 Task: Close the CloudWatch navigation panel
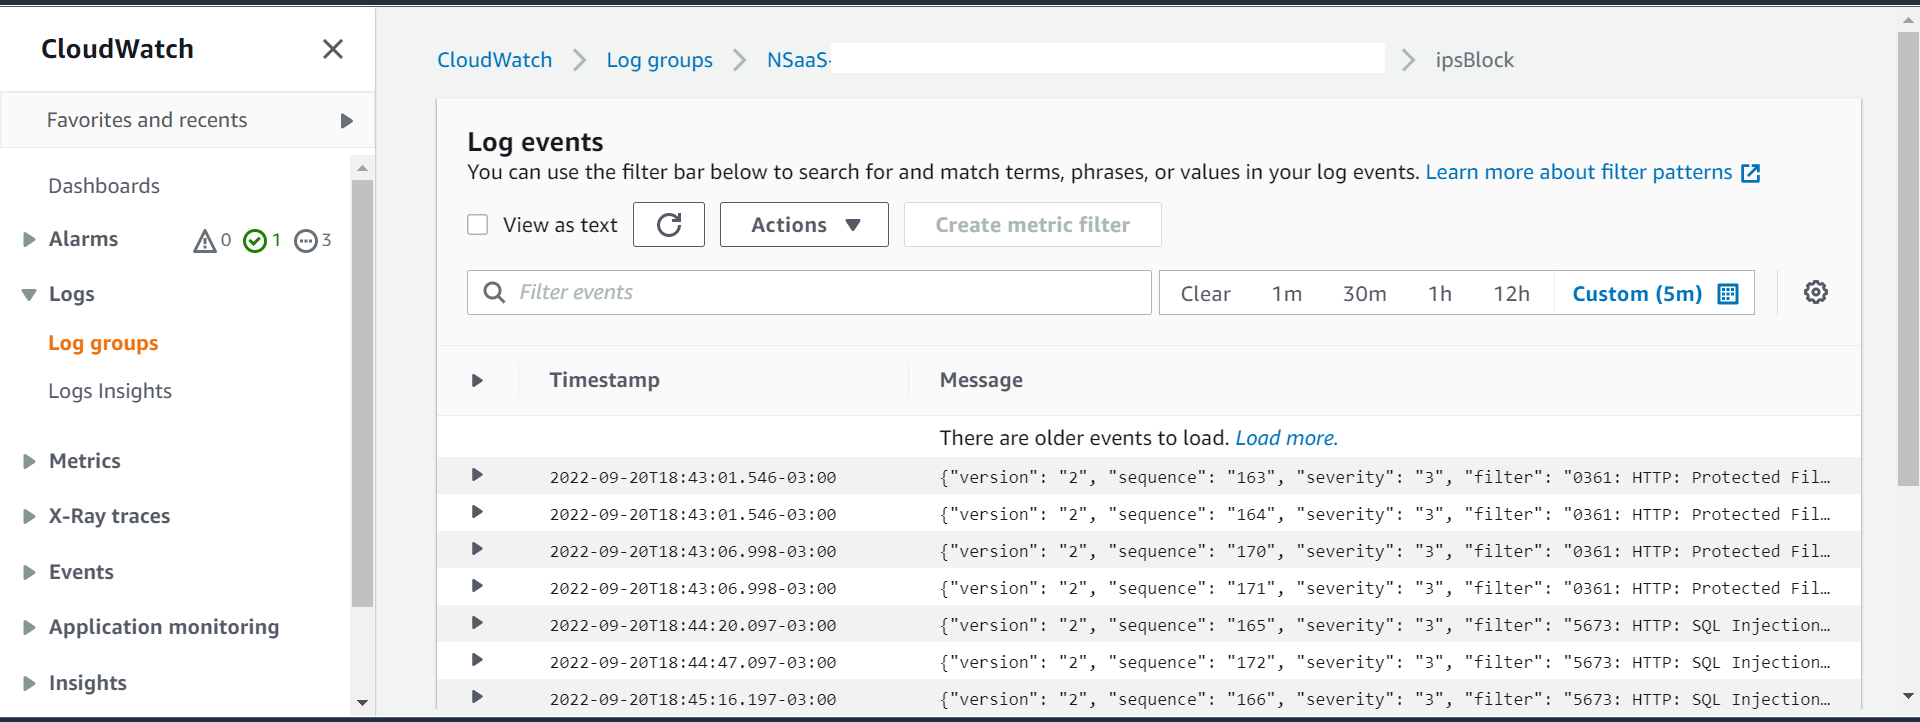333,49
